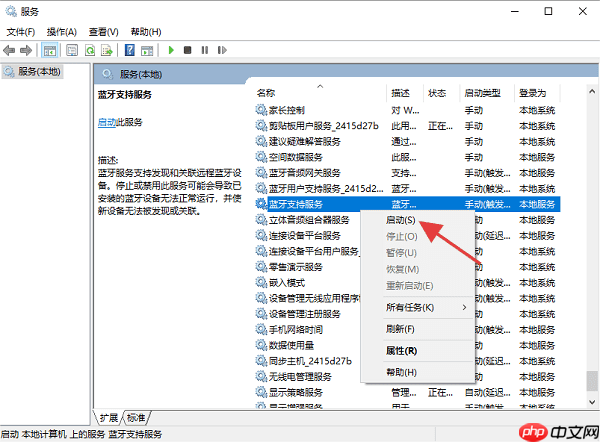Click gear icon of 显示策略服务 row
This screenshot has height=442, width=600.
(x=261, y=392)
